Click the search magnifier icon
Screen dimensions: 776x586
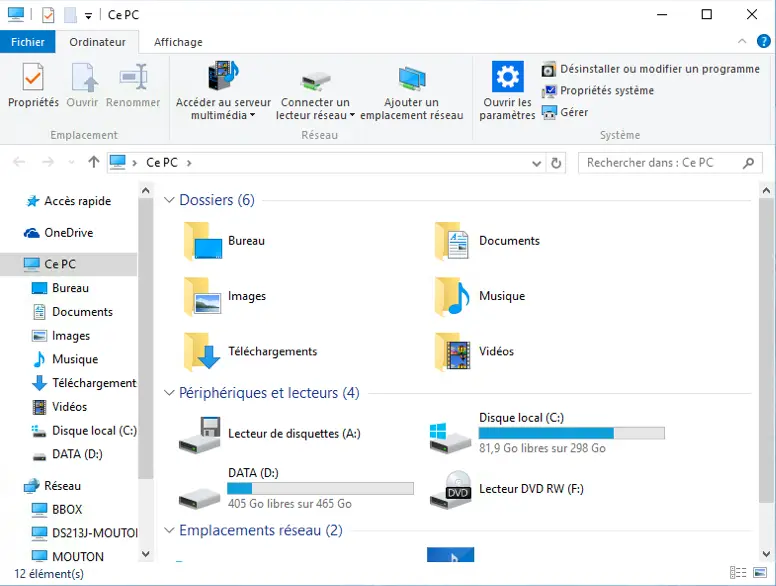(x=749, y=163)
